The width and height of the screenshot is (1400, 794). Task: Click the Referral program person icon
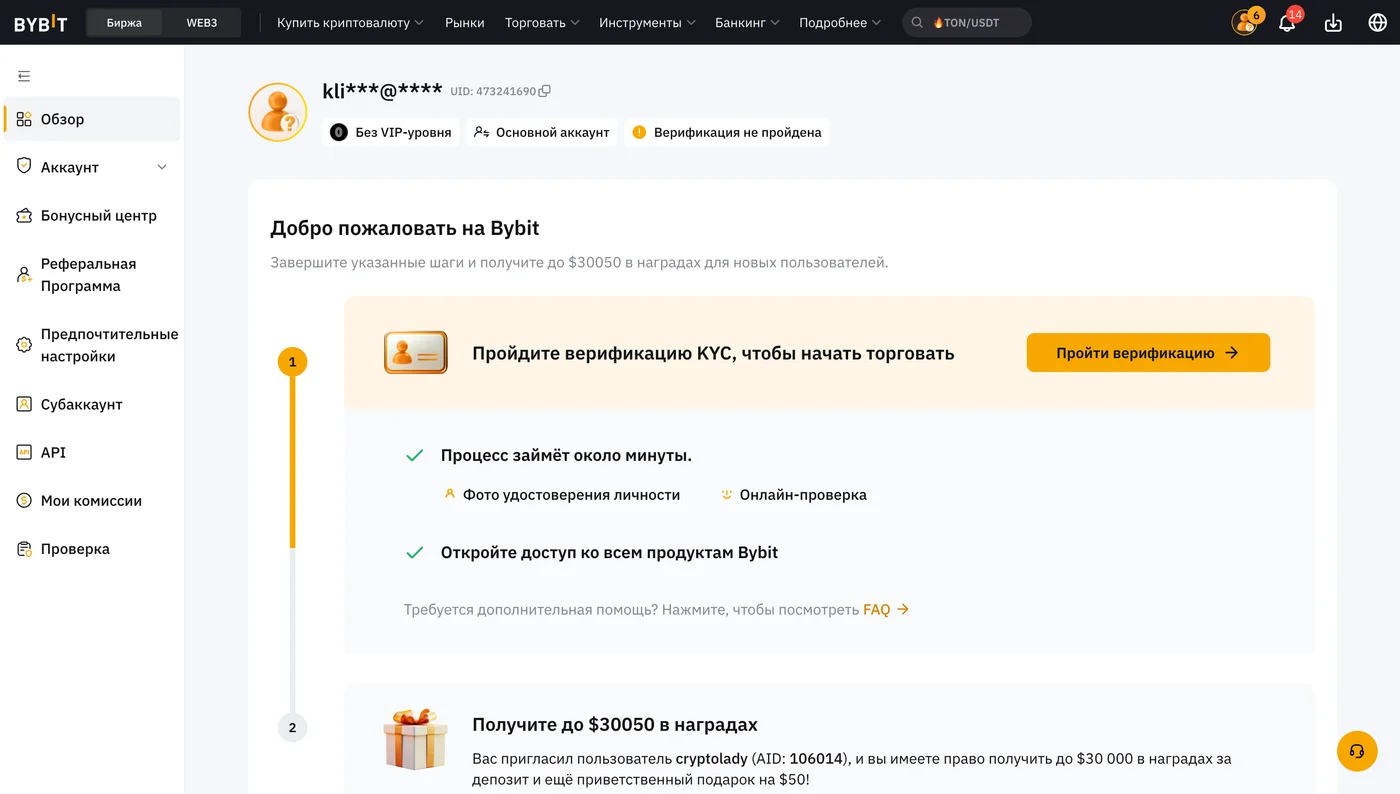pos(24,274)
